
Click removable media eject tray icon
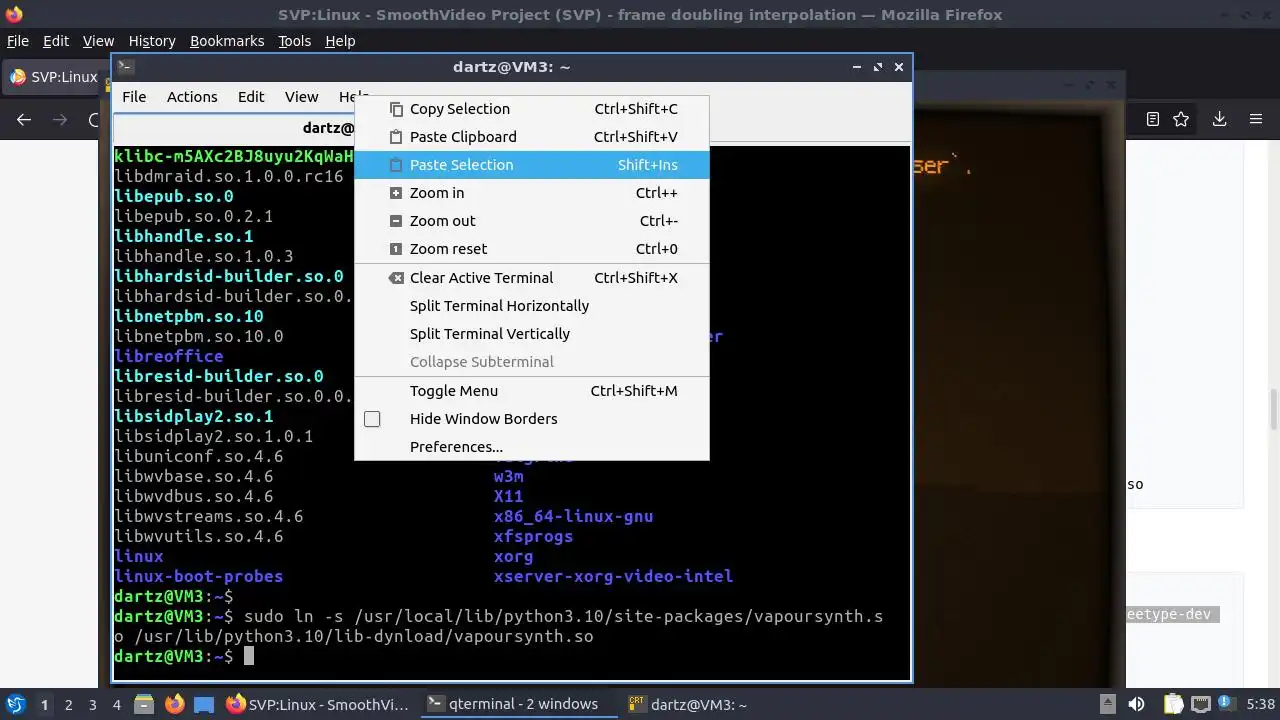pyautogui.click(x=1107, y=704)
